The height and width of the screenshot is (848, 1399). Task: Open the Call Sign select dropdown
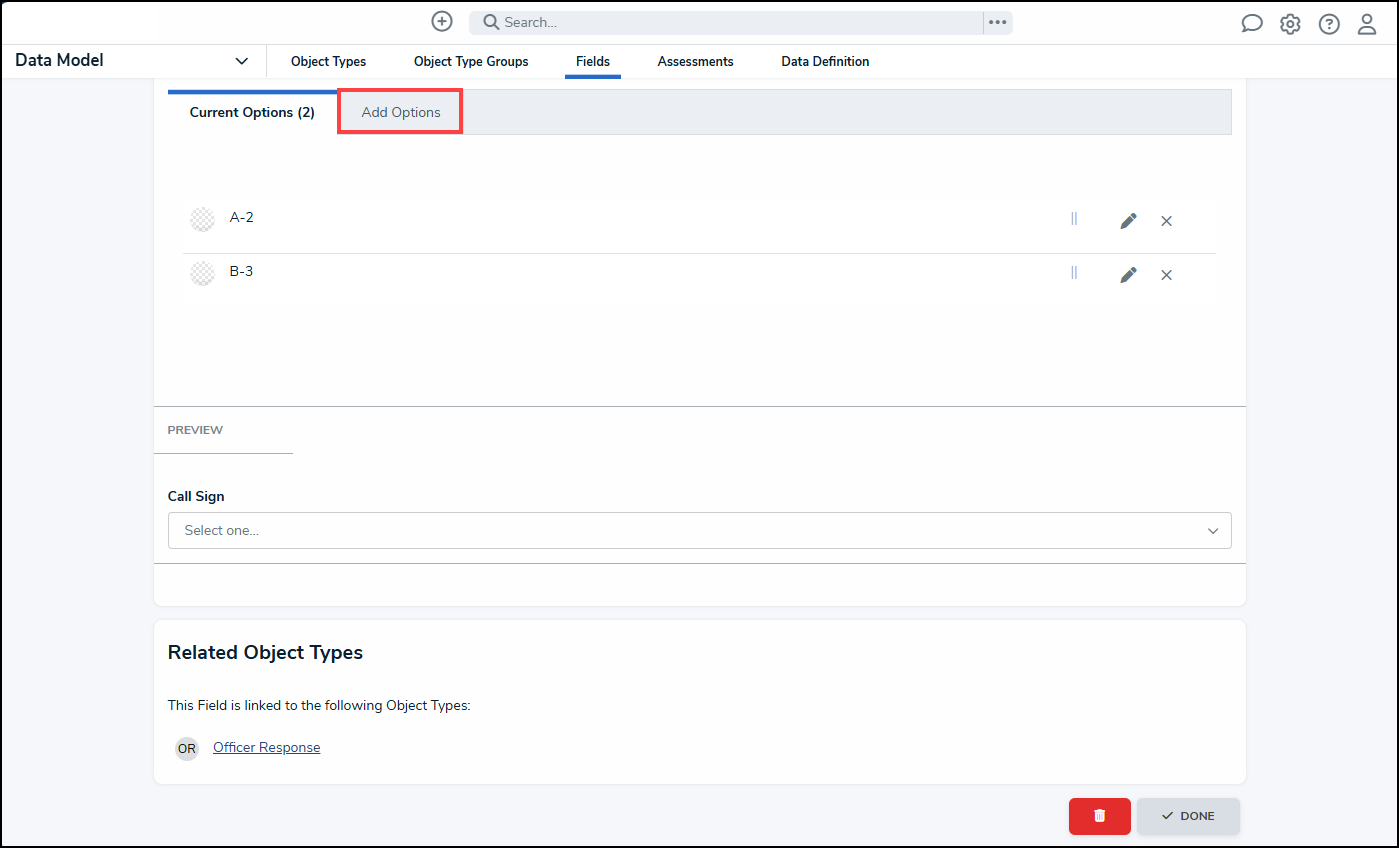click(699, 530)
